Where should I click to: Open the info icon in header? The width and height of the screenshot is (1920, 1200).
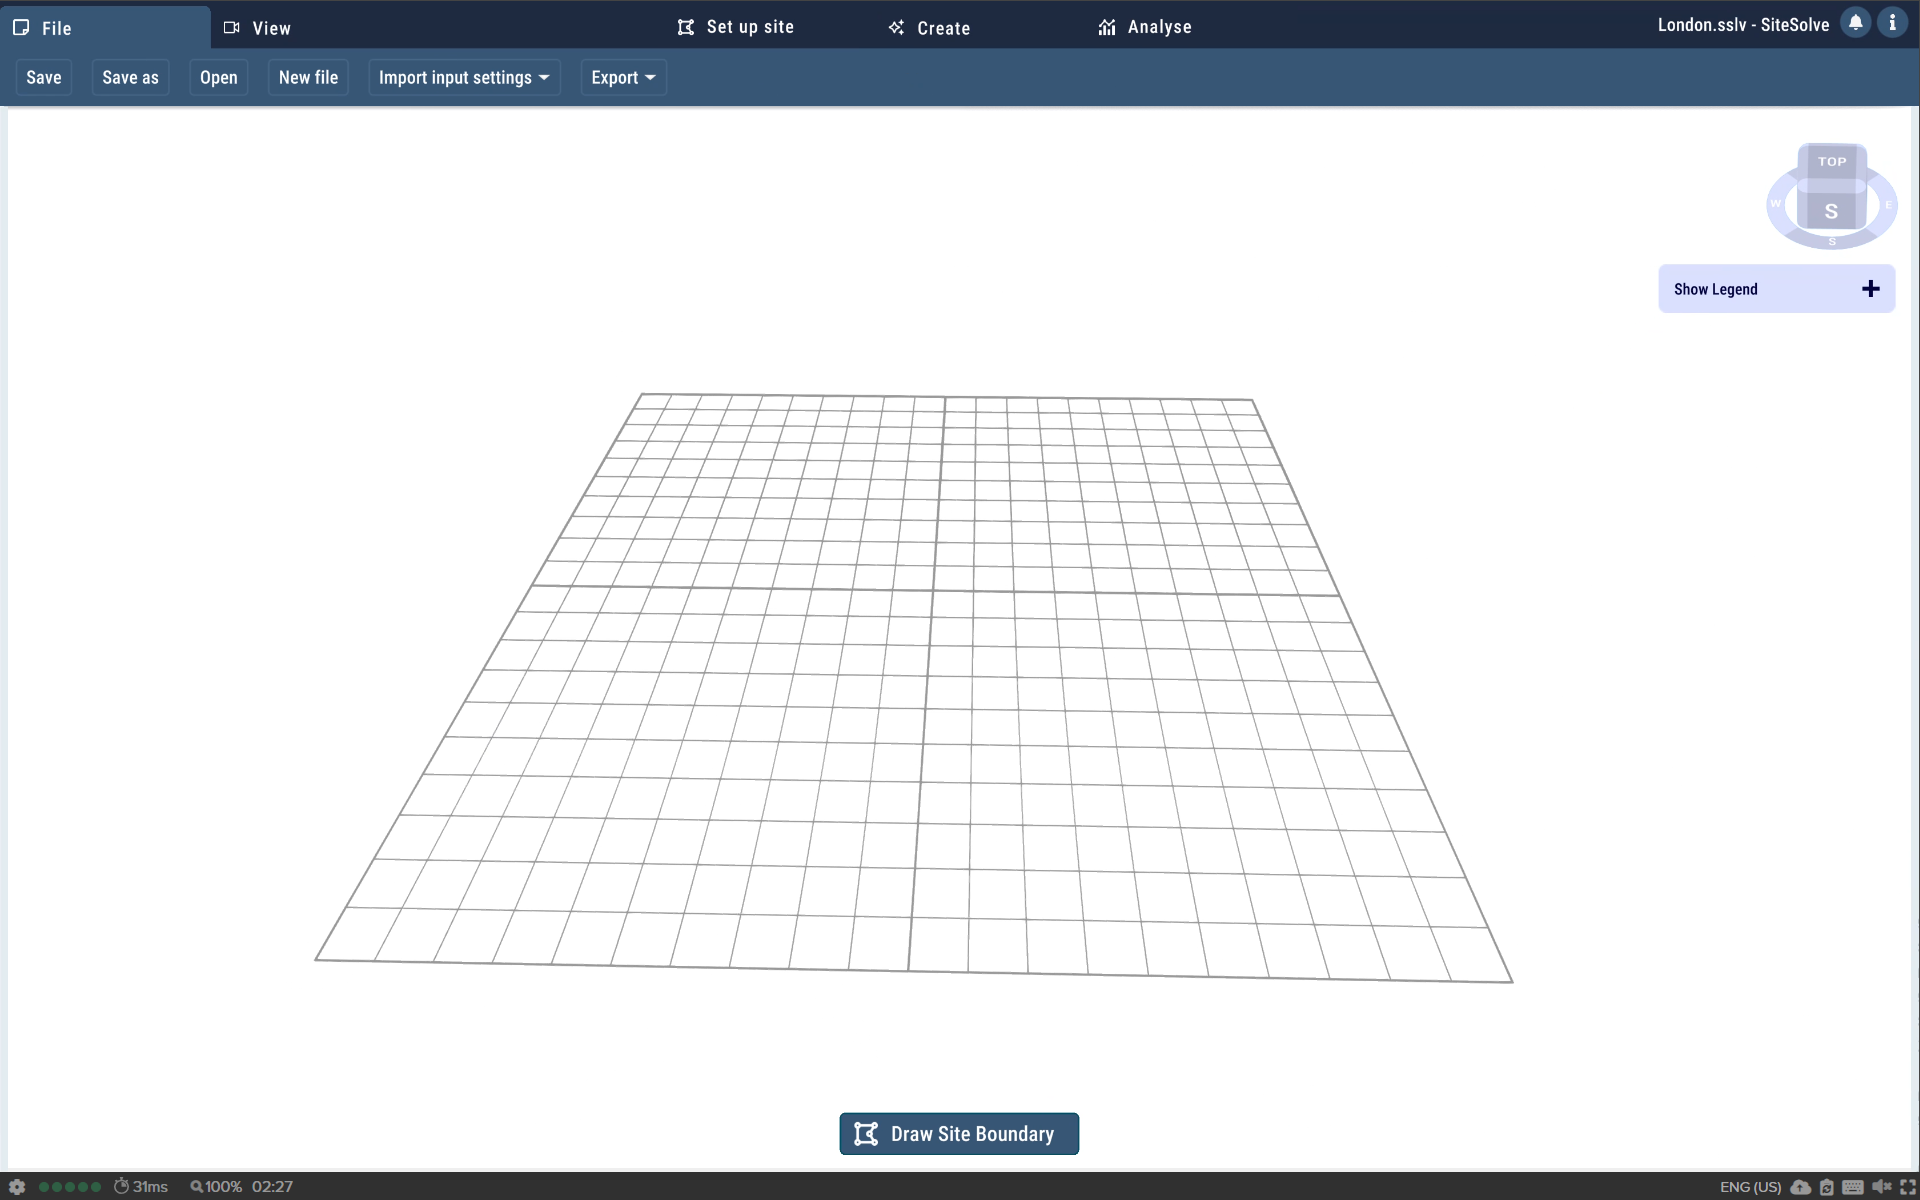1892,23
